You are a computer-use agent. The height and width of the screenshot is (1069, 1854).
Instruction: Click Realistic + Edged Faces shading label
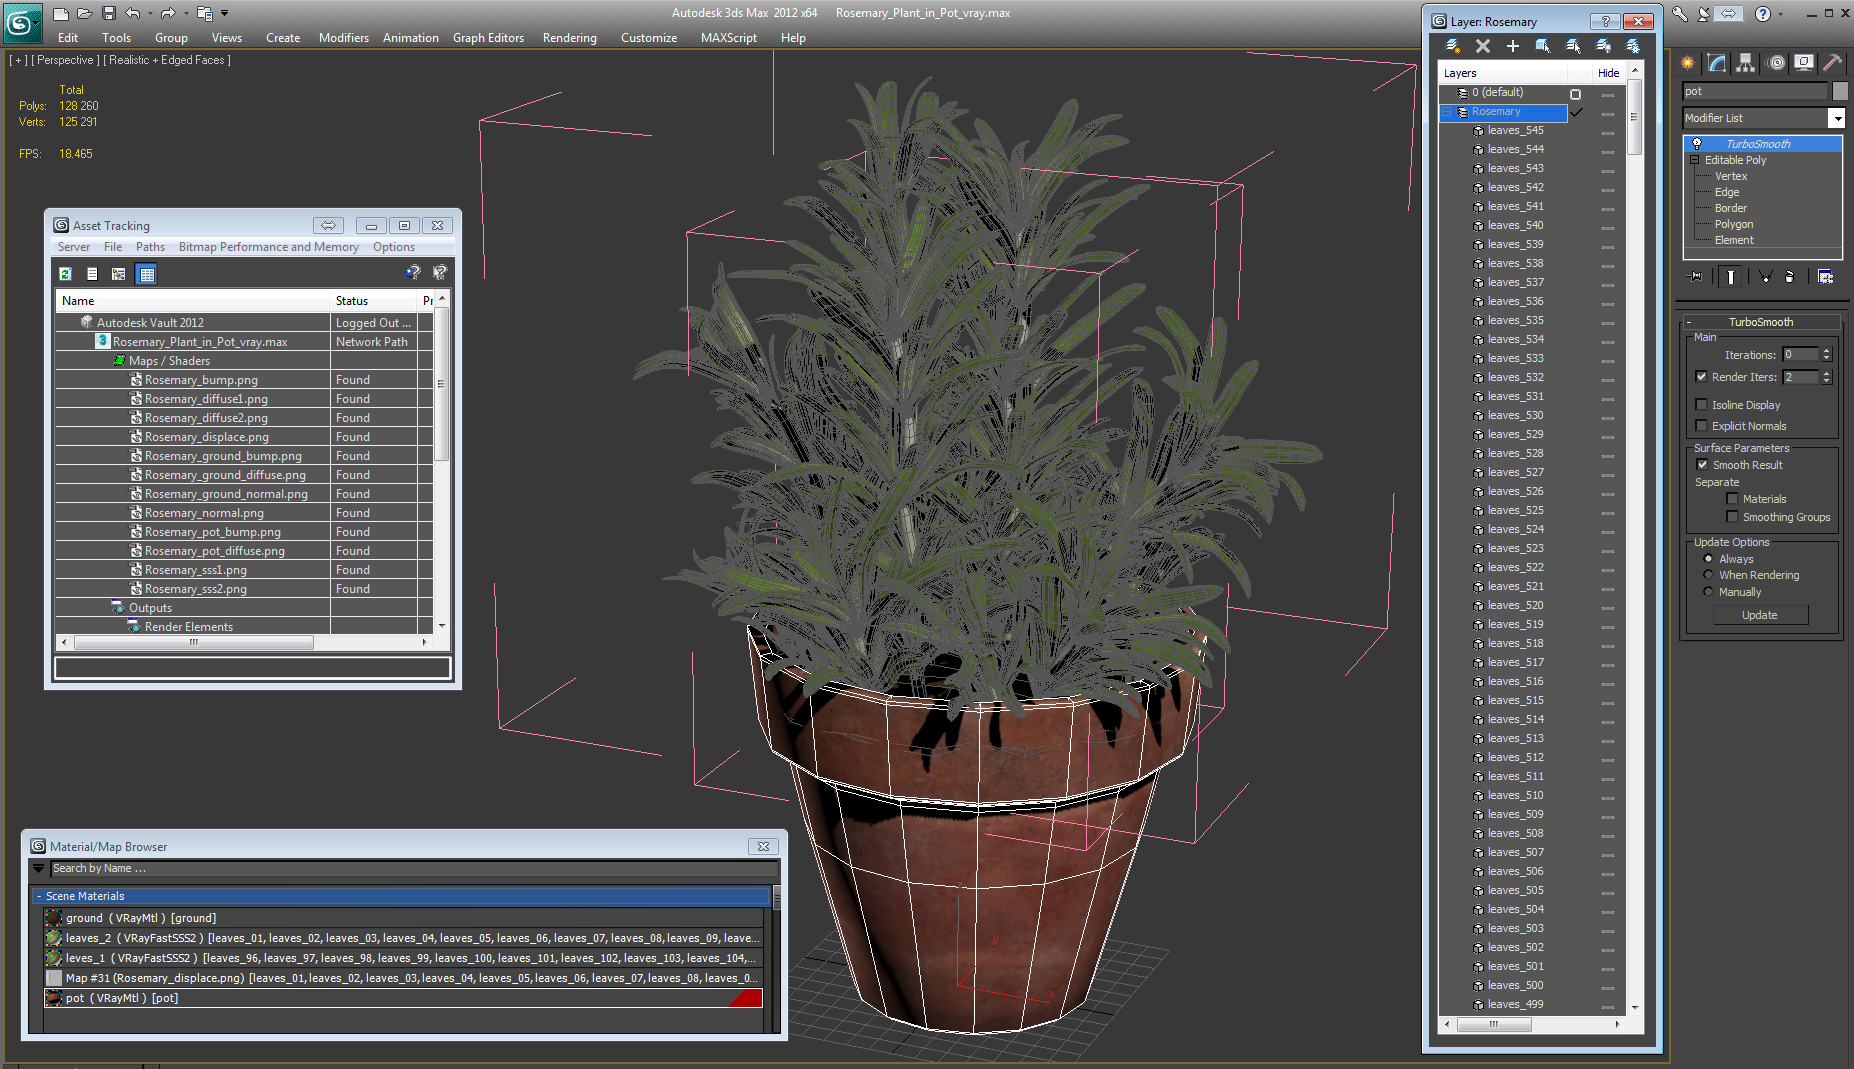[167, 60]
